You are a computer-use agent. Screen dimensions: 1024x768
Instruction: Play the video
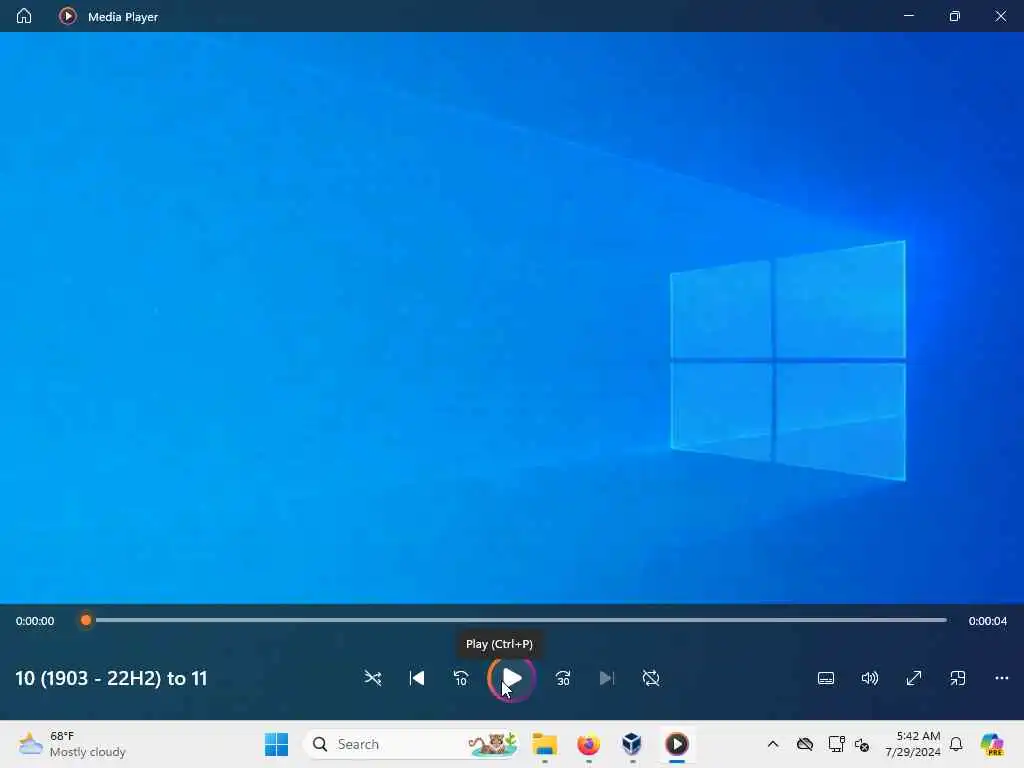[x=511, y=678]
